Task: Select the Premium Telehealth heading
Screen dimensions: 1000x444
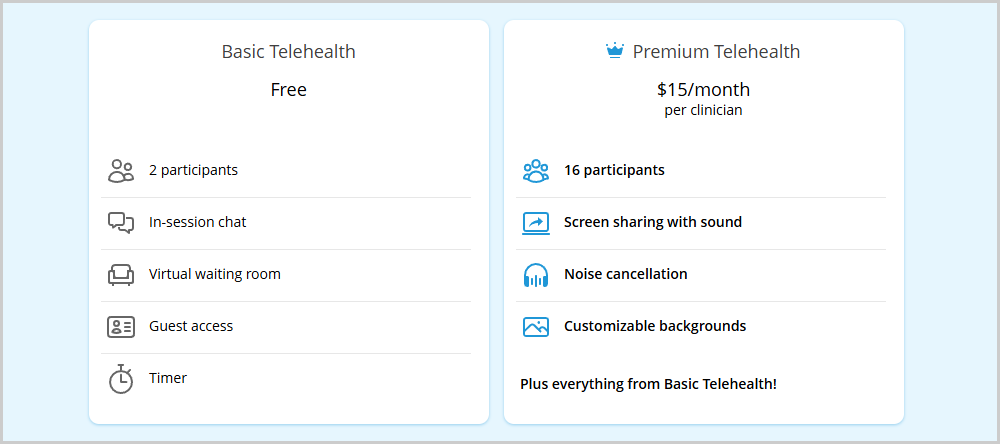Action: 716,52
